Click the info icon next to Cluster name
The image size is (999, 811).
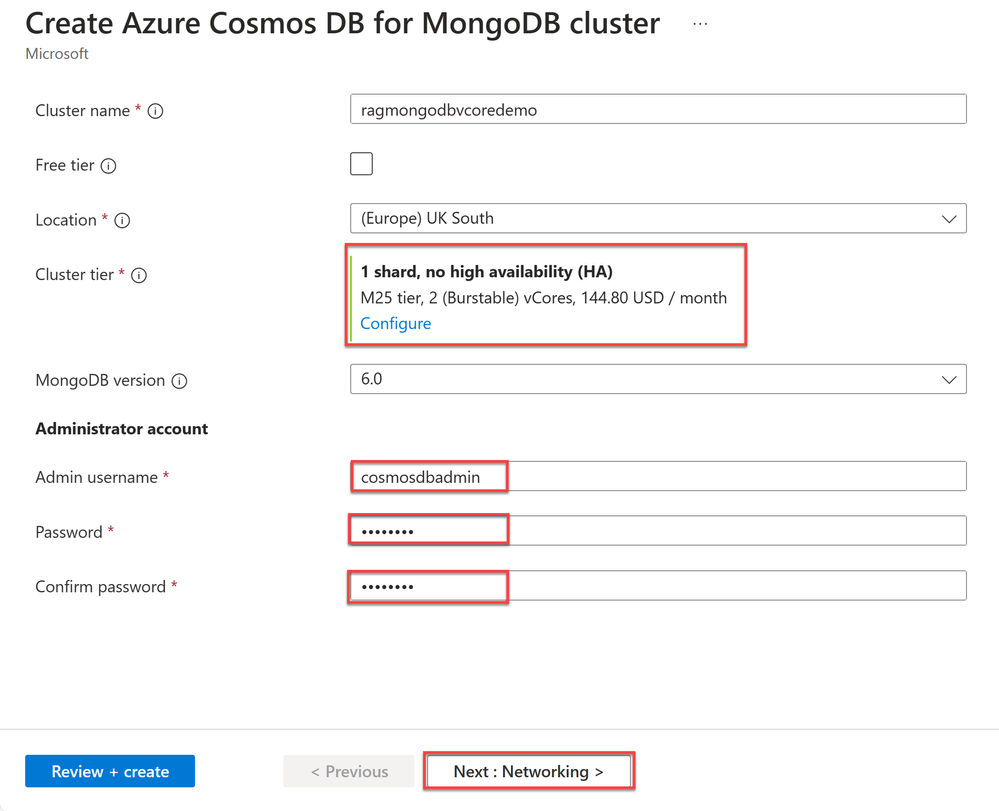point(155,111)
